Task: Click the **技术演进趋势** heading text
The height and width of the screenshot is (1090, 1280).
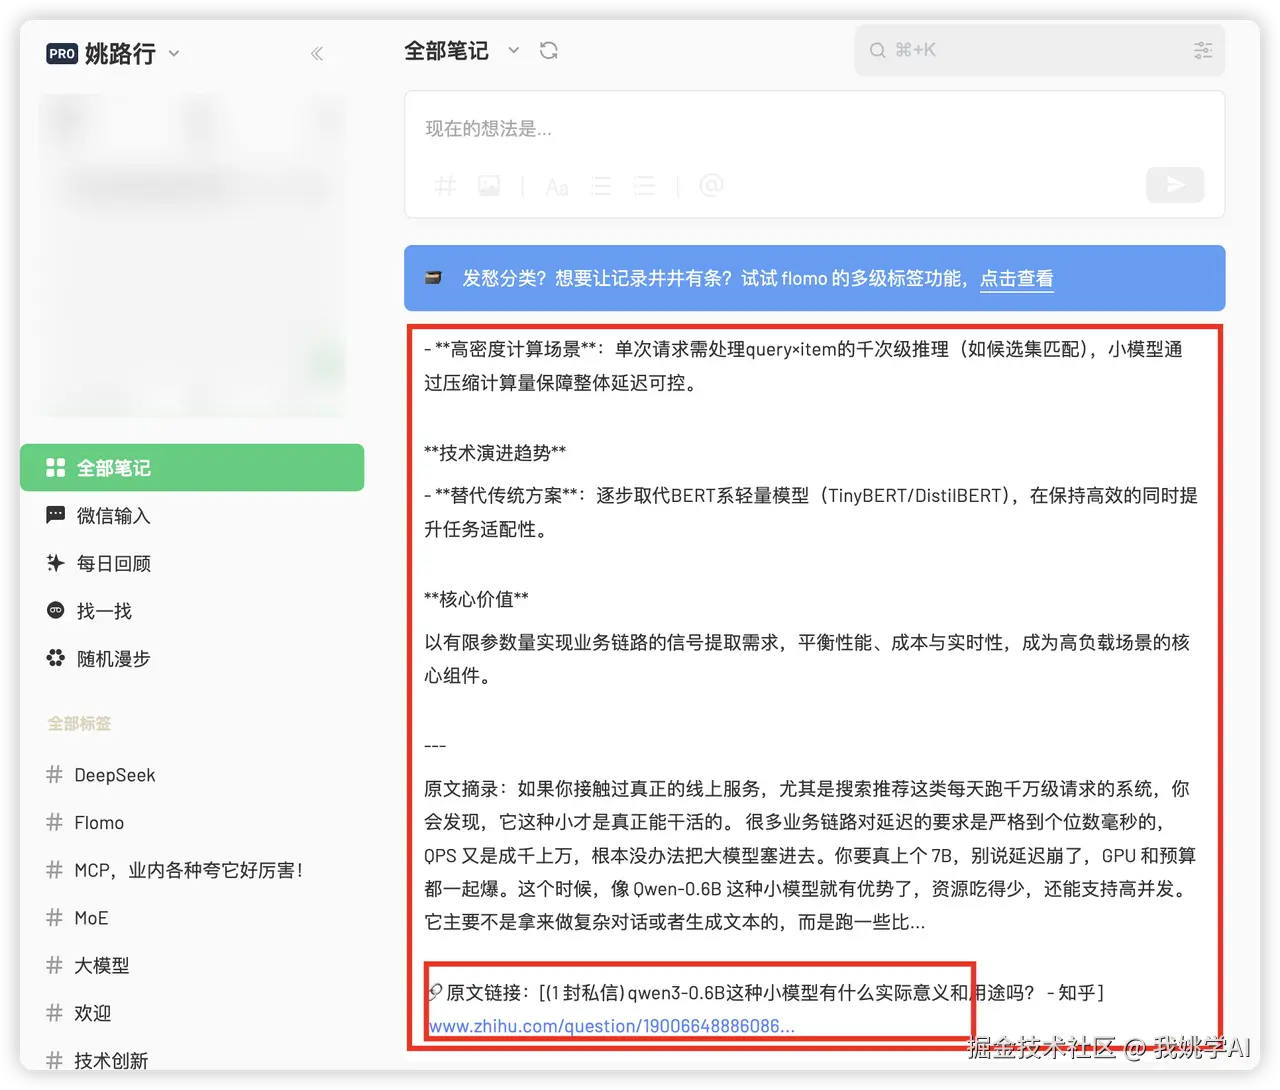Action: pyautogui.click(x=495, y=453)
